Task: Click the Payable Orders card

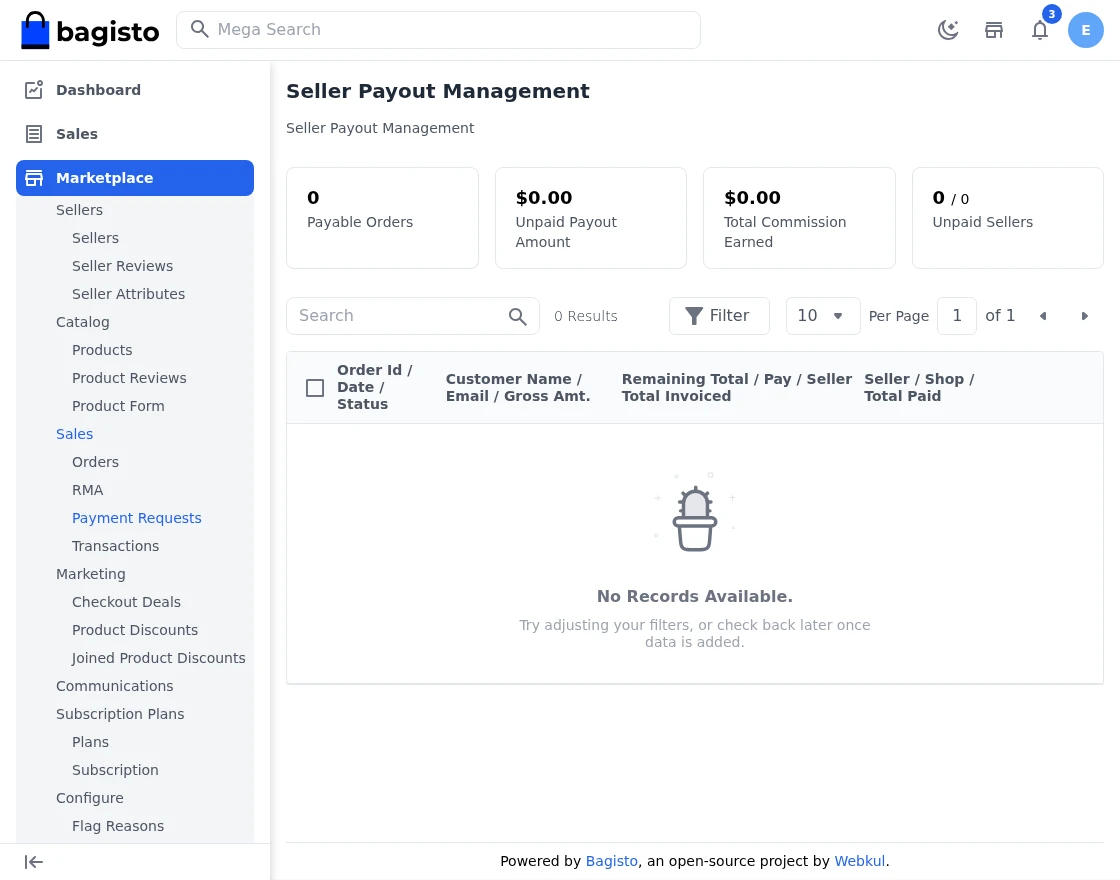Action: [x=382, y=218]
